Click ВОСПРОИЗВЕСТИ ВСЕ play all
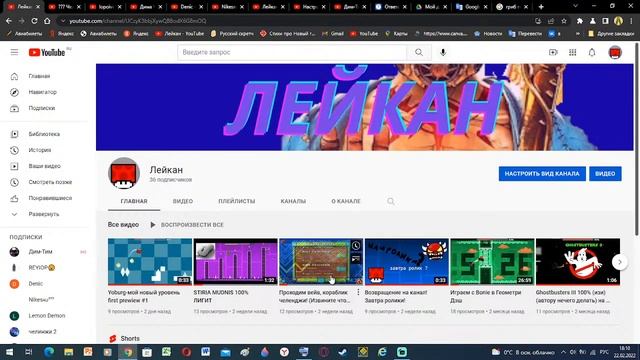The width and height of the screenshot is (640, 360). point(187,225)
